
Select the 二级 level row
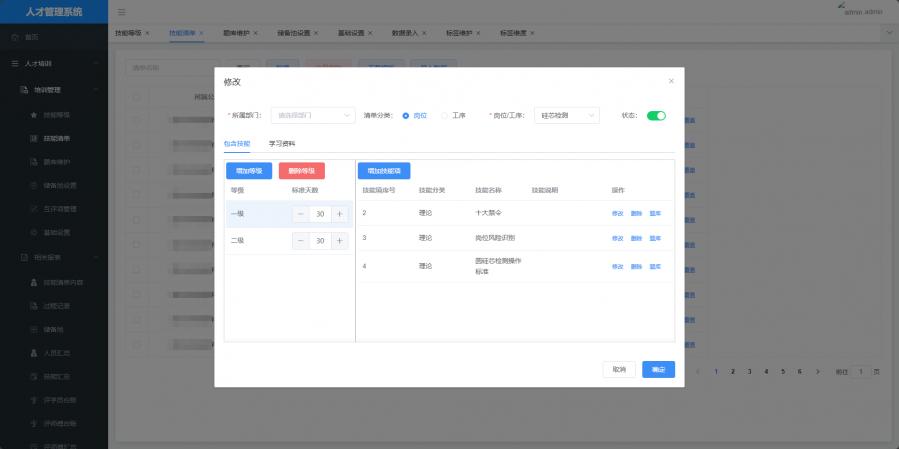point(290,241)
